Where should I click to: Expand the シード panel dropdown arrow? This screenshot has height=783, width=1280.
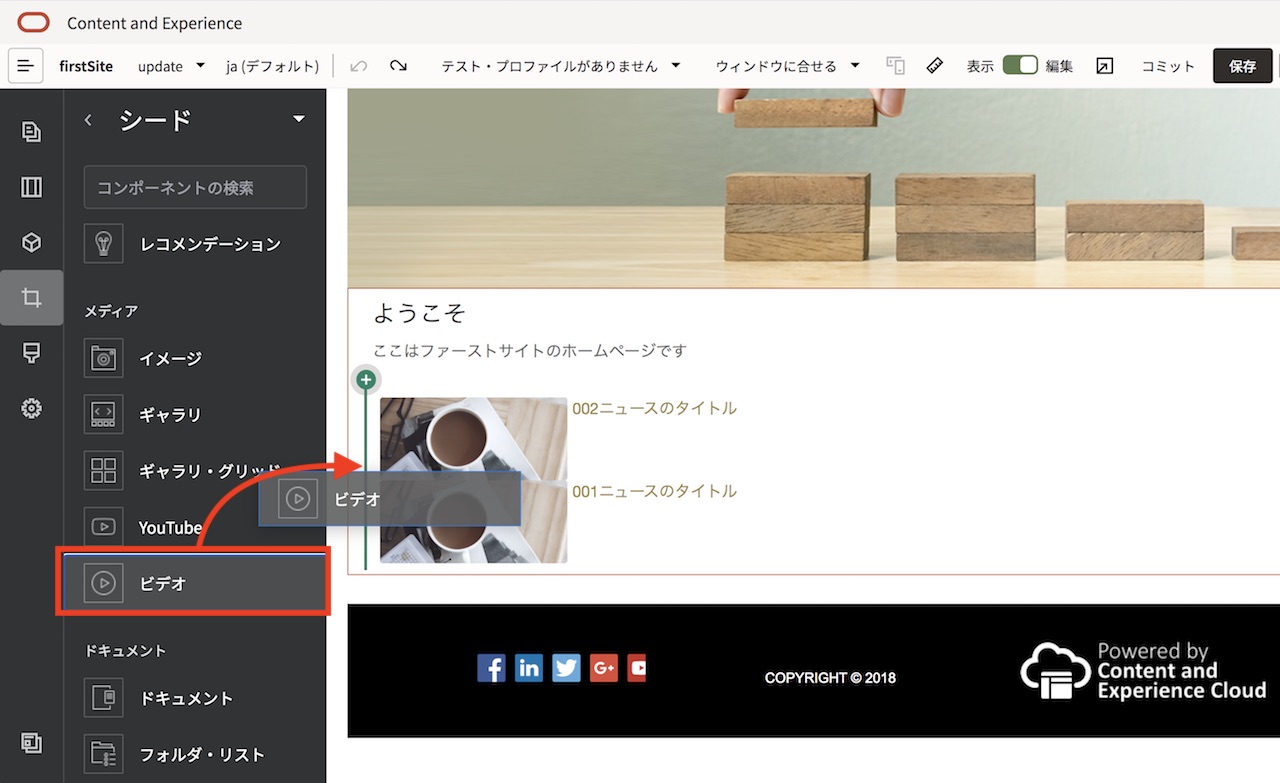(298, 118)
